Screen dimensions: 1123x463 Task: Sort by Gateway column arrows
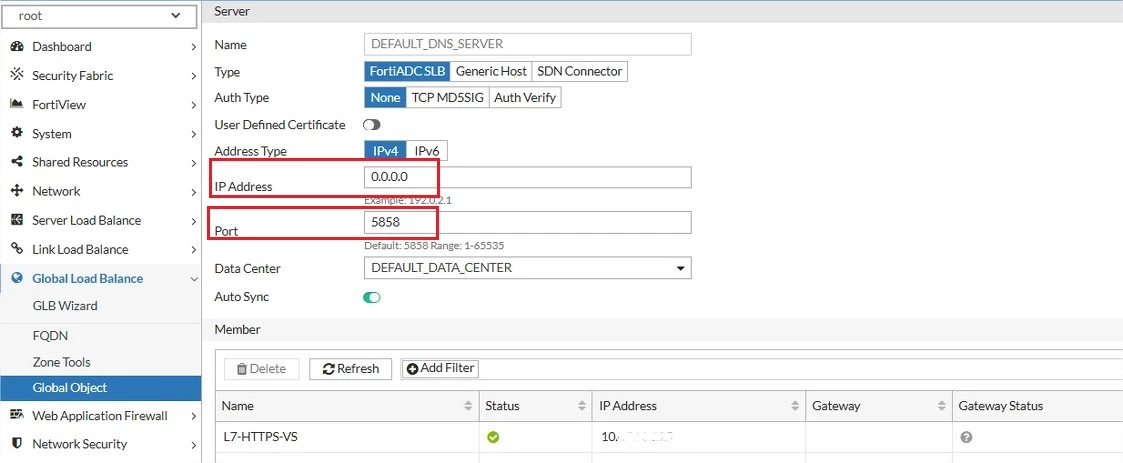click(x=942, y=406)
